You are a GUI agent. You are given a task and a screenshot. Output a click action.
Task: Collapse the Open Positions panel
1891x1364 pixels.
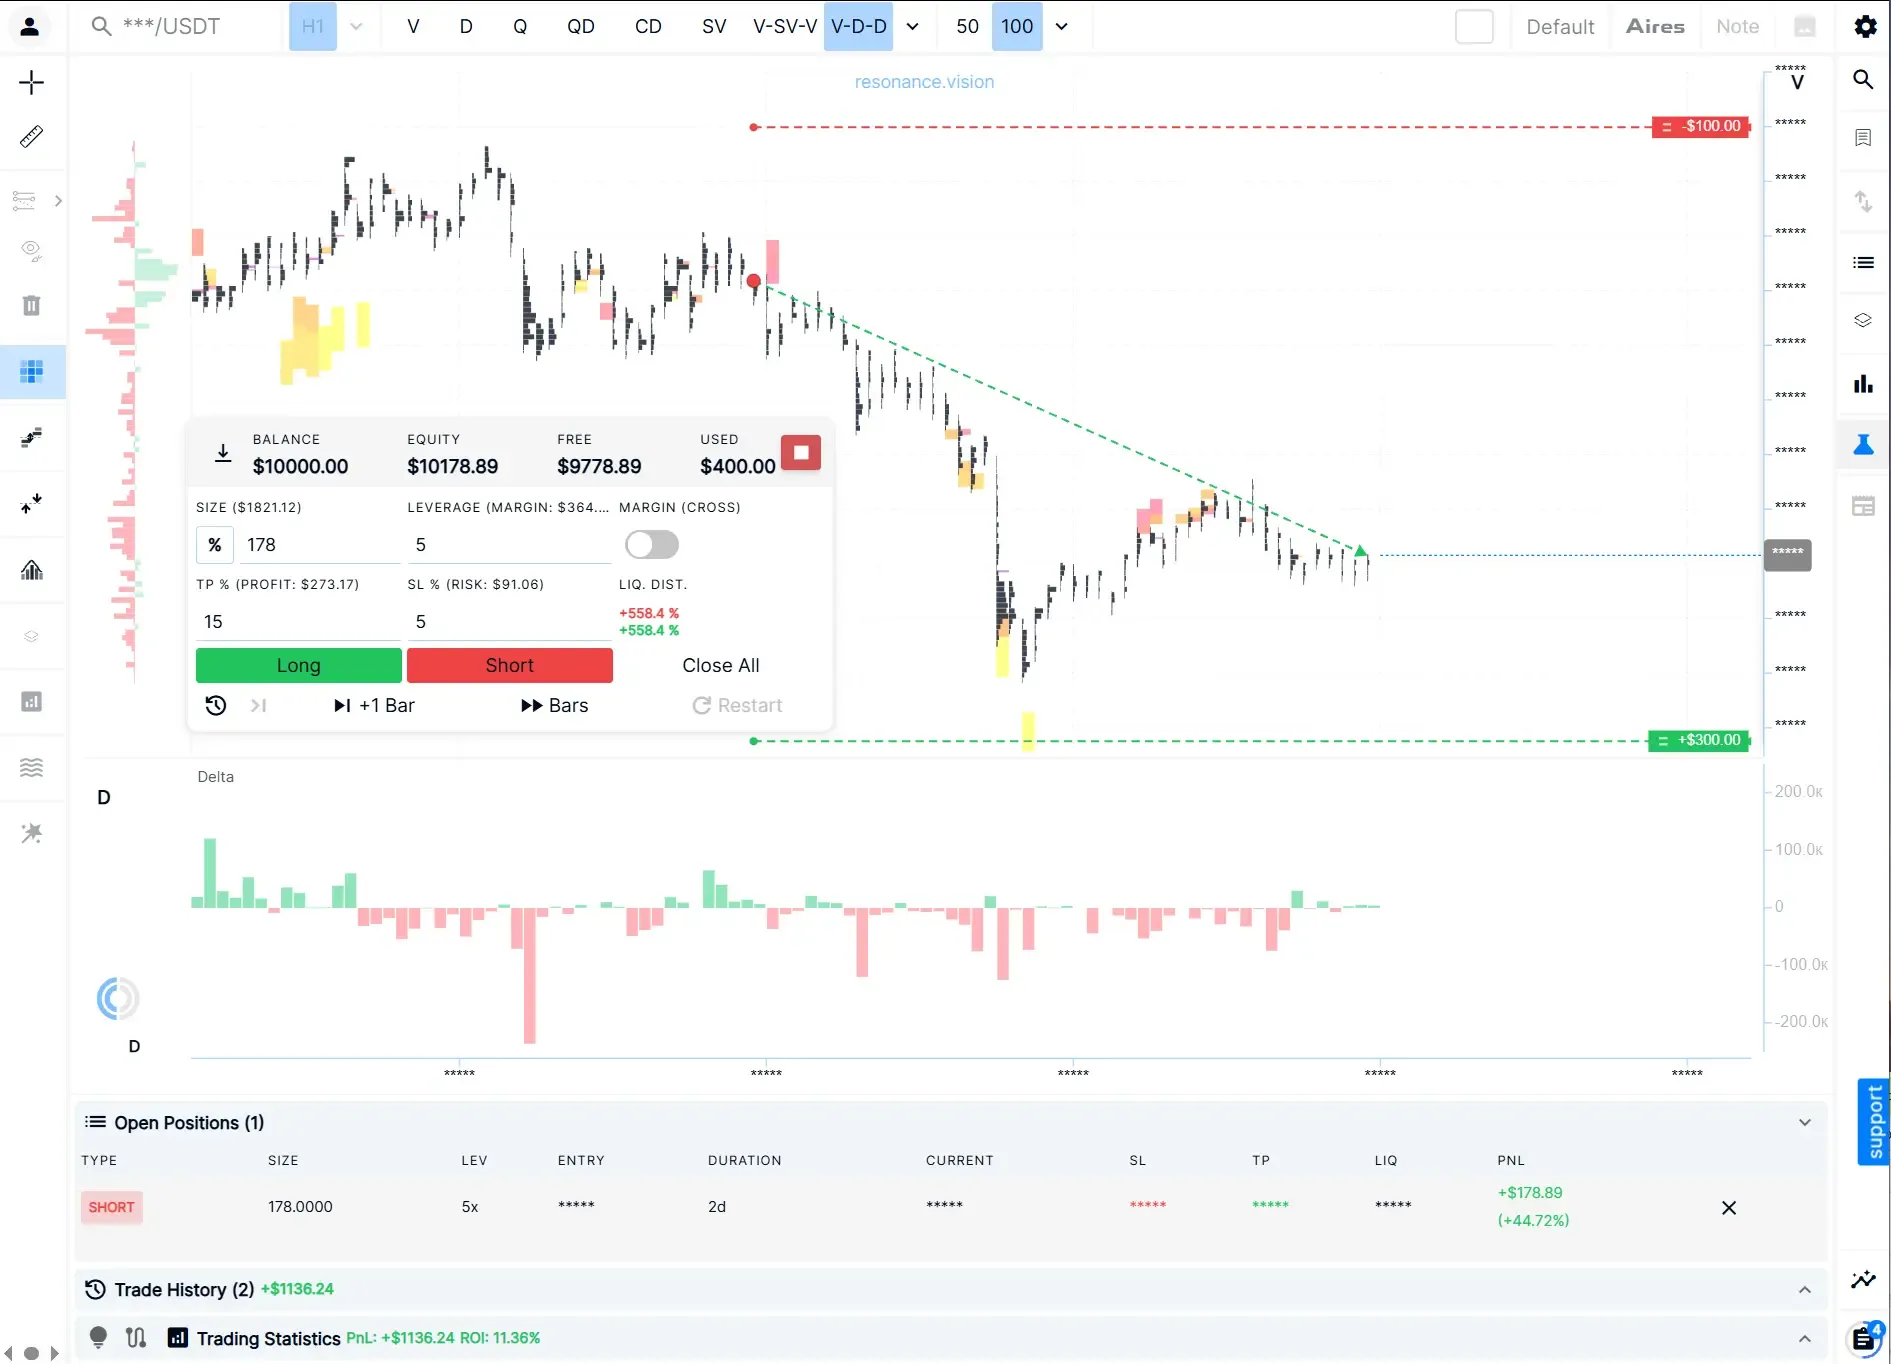pyautogui.click(x=1805, y=1123)
